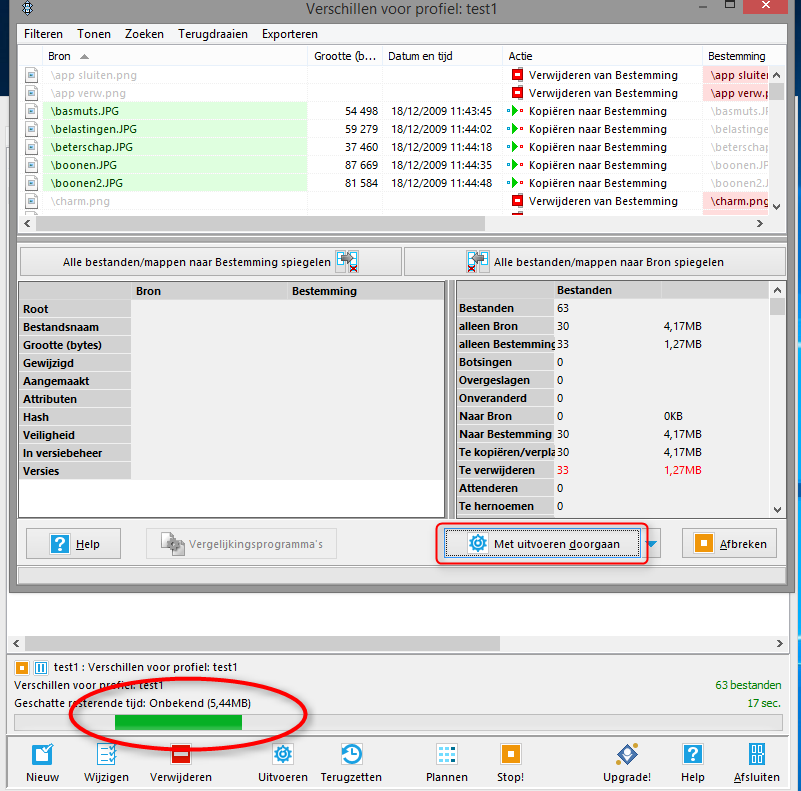Click the Stop! toolbar icon
This screenshot has width=801, height=791.
[510, 754]
